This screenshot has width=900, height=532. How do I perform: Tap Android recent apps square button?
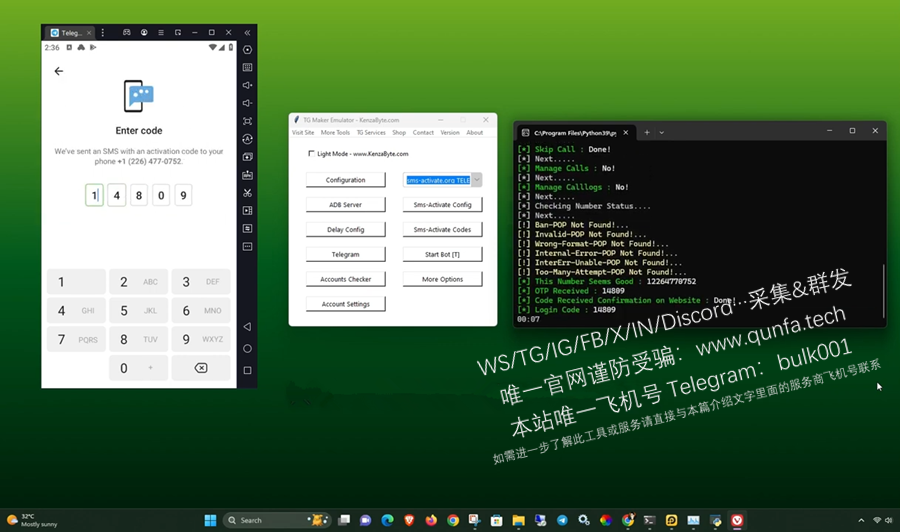tap(247, 371)
